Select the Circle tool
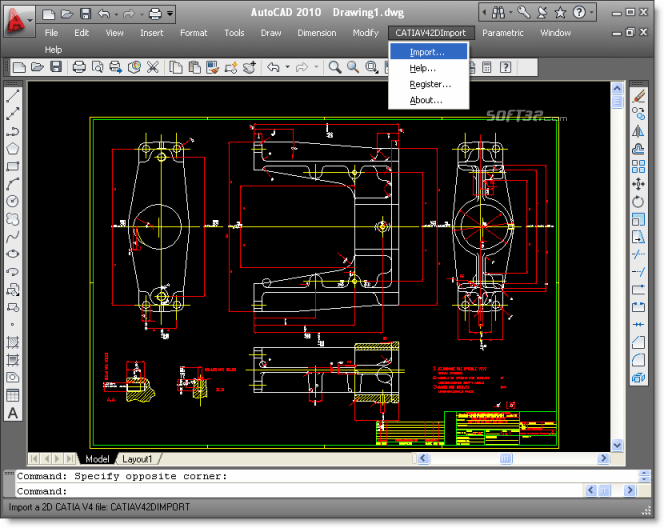Screen dimensions: 664x528 click(x=13, y=201)
